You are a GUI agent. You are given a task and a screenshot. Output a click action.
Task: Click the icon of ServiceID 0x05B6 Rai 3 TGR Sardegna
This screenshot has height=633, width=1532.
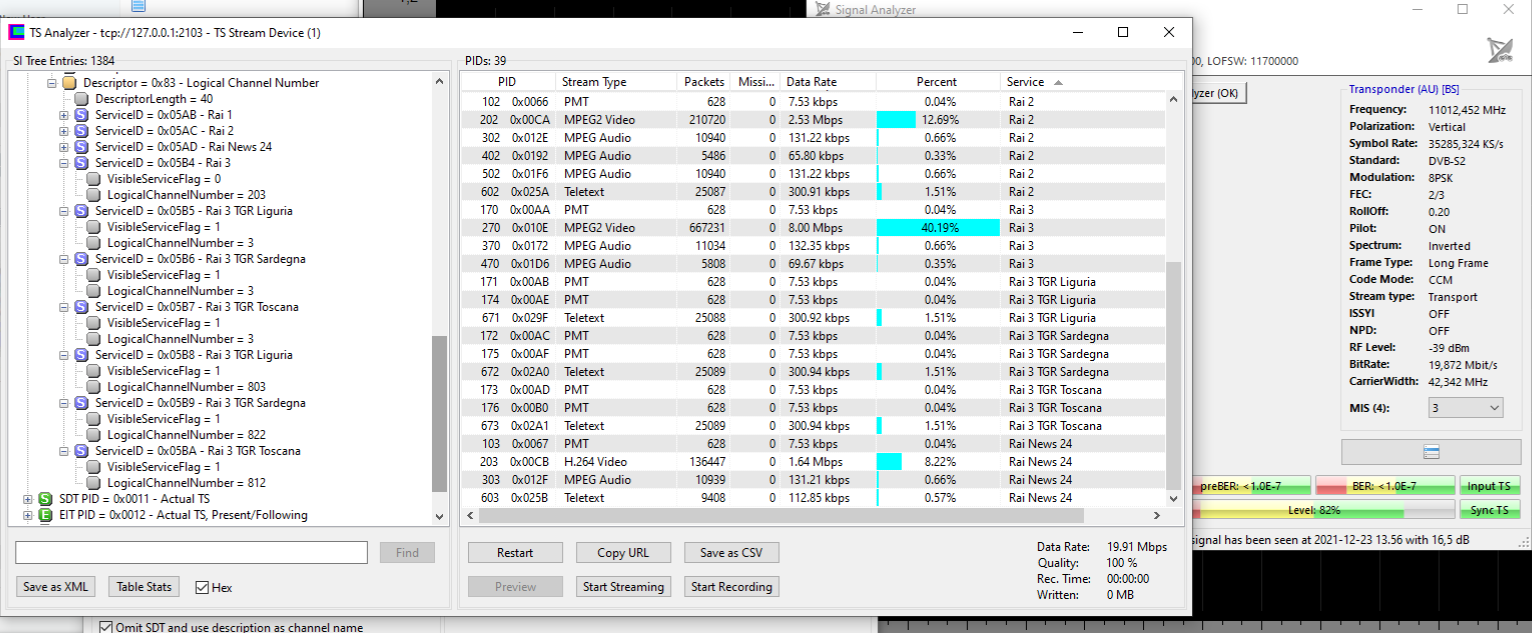click(x=82, y=259)
